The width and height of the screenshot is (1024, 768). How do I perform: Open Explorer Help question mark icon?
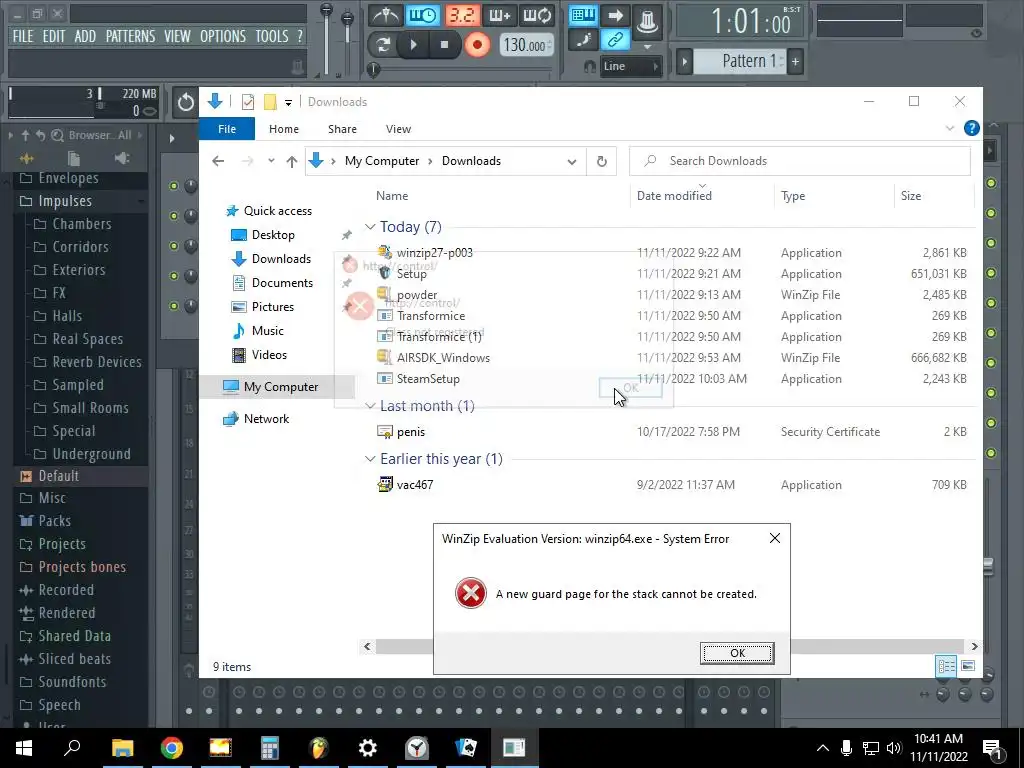tap(971, 129)
